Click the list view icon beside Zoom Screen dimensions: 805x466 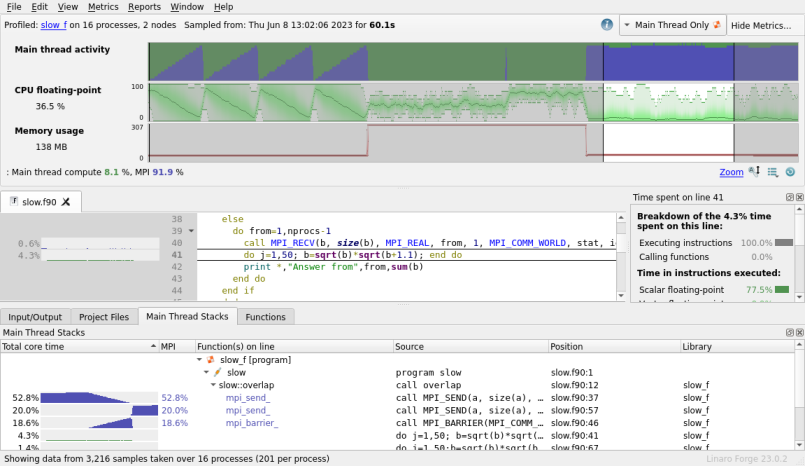tap(773, 172)
